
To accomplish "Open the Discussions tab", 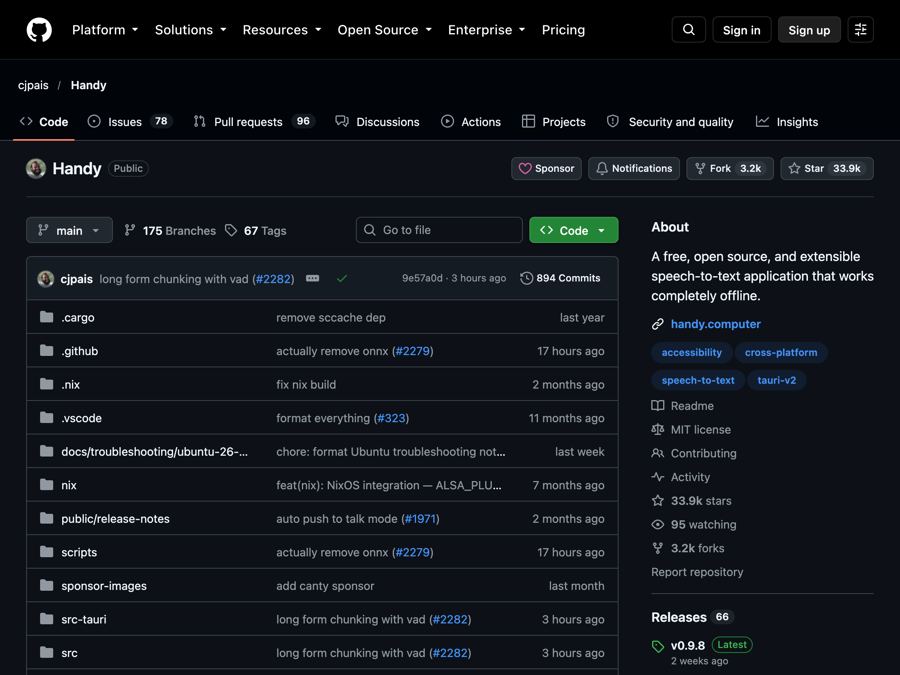I will click(x=378, y=122).
